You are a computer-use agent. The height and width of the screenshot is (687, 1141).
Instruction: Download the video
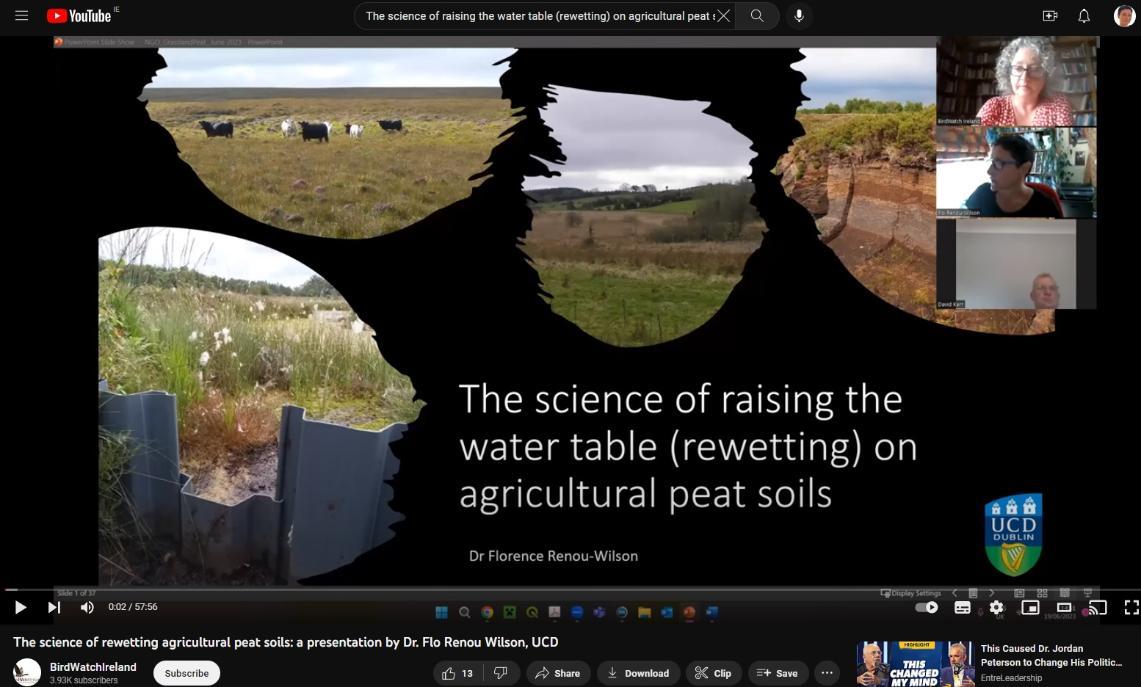pyautogui.click(x=638, y=673)
